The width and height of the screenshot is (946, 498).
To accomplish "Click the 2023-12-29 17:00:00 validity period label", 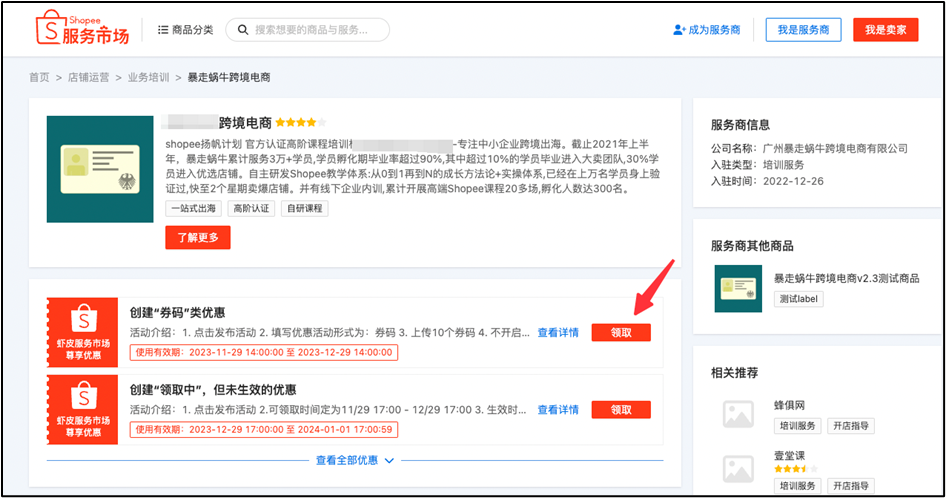I will 264,430.
